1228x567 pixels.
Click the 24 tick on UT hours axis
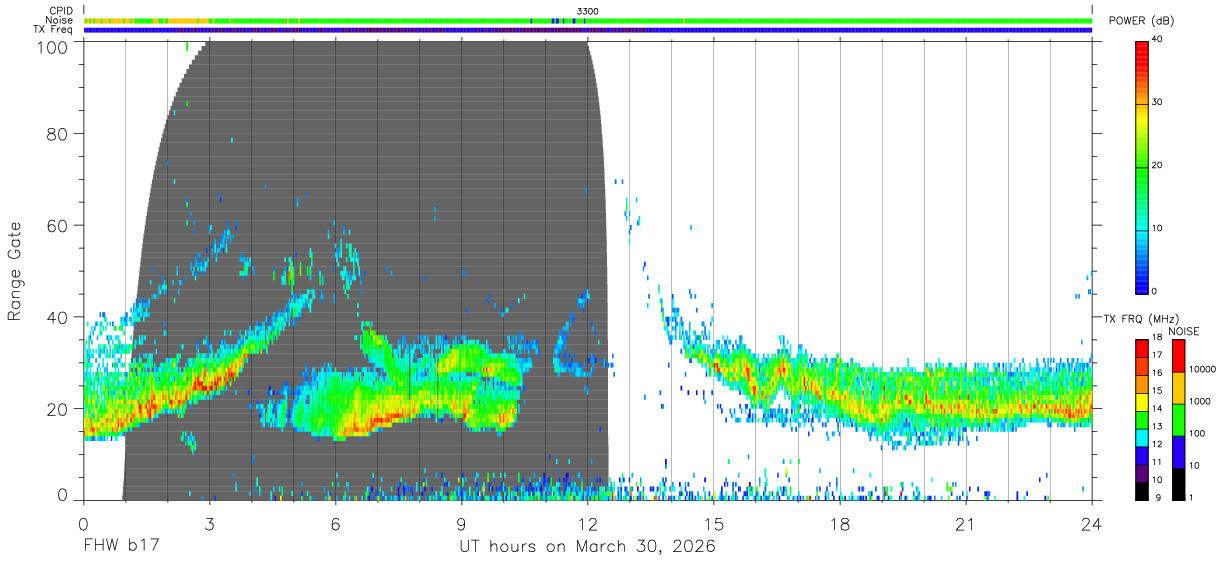point(1092,524)
